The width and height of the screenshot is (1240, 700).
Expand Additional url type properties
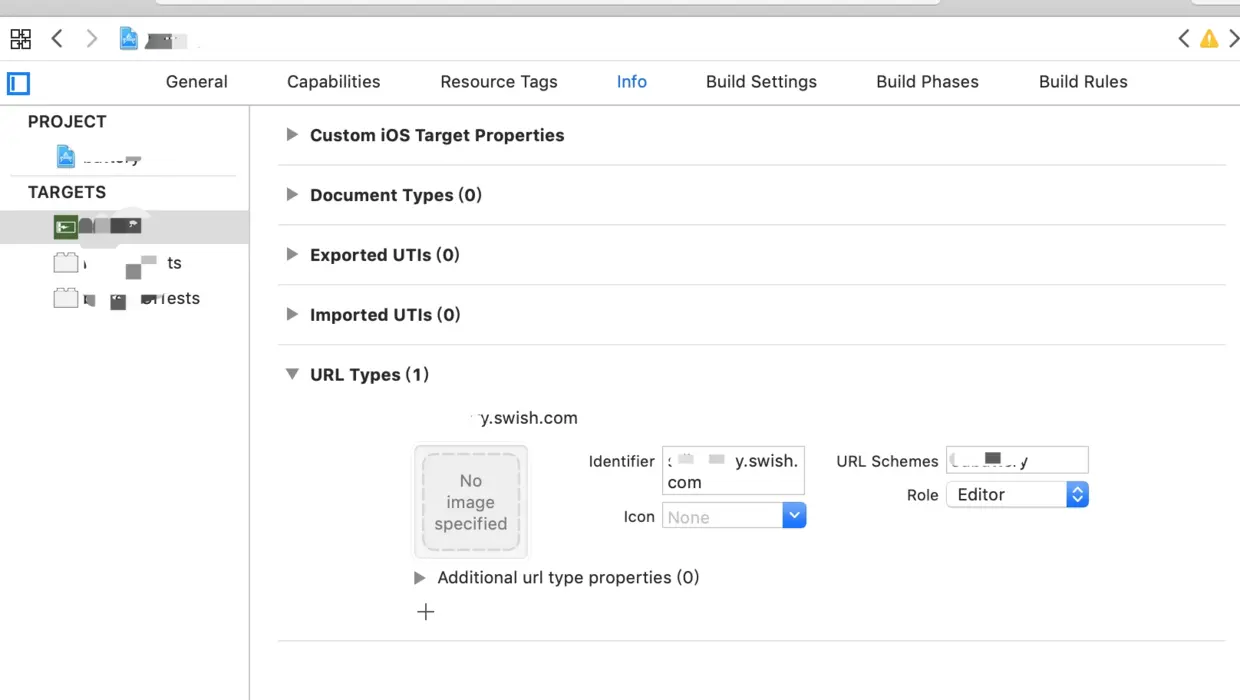(420, 578)
